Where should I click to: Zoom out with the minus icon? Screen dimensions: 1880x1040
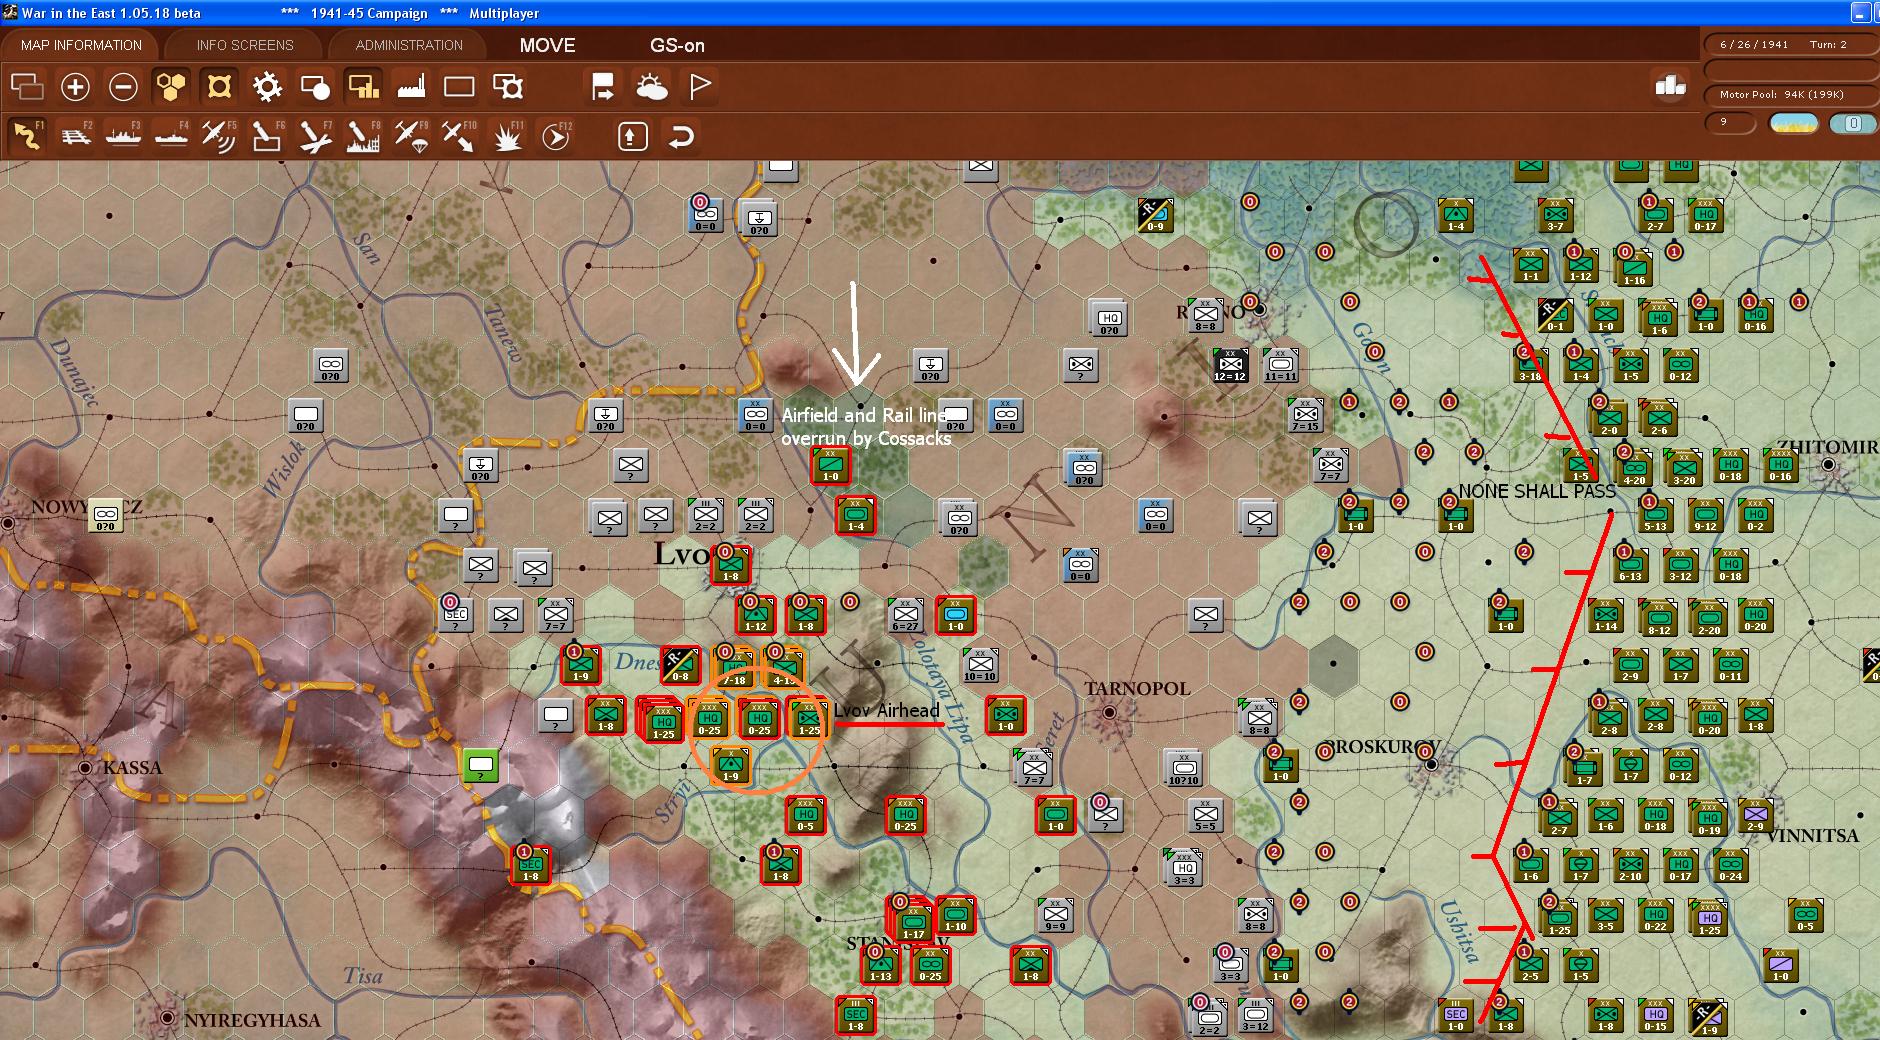click(123, 87)
